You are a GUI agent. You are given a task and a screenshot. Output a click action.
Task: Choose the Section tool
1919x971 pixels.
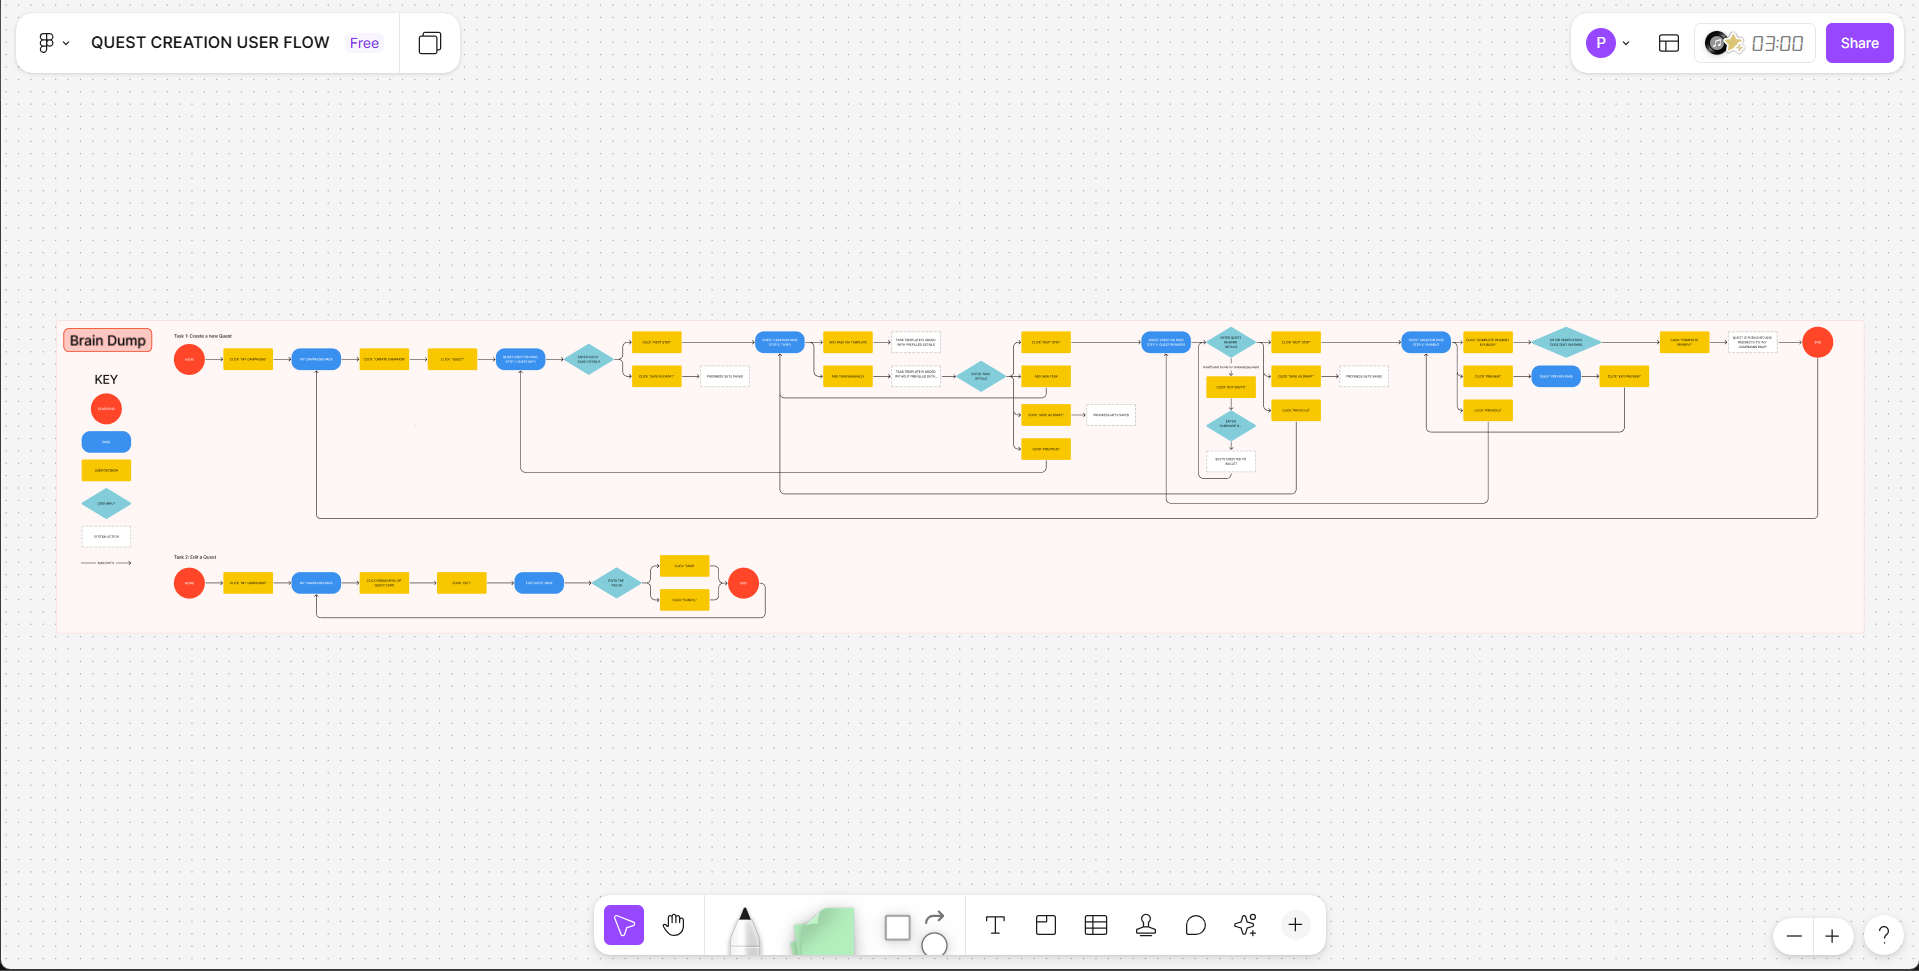pos(1046,925)
